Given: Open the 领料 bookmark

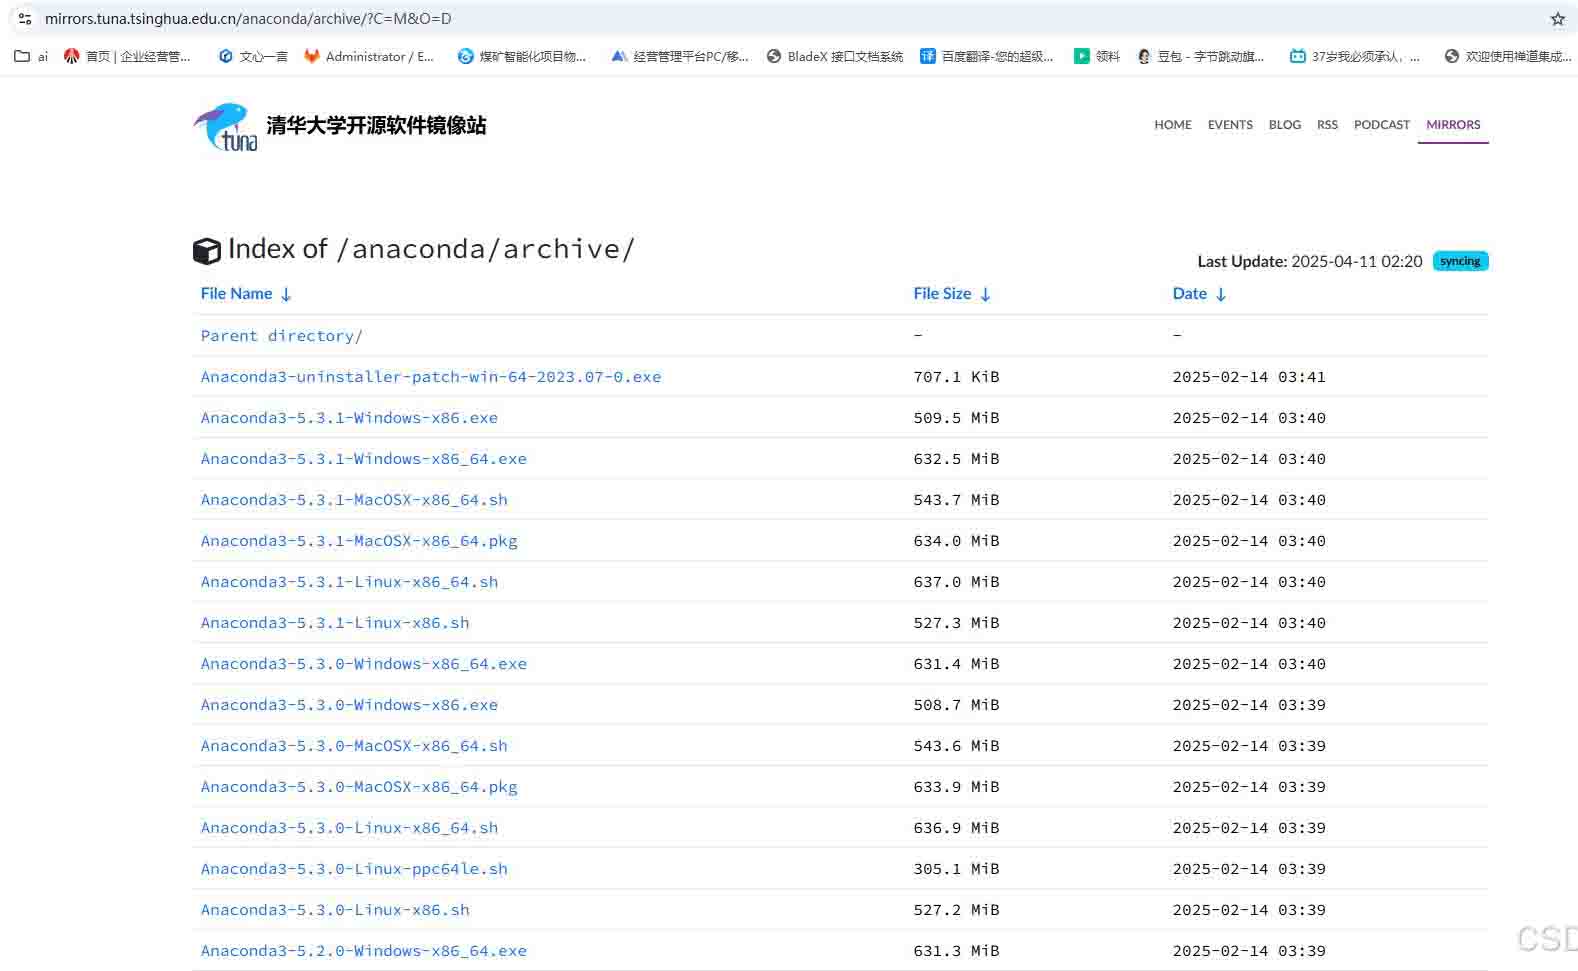Looking at the screenshot, I should (1097, 57).
